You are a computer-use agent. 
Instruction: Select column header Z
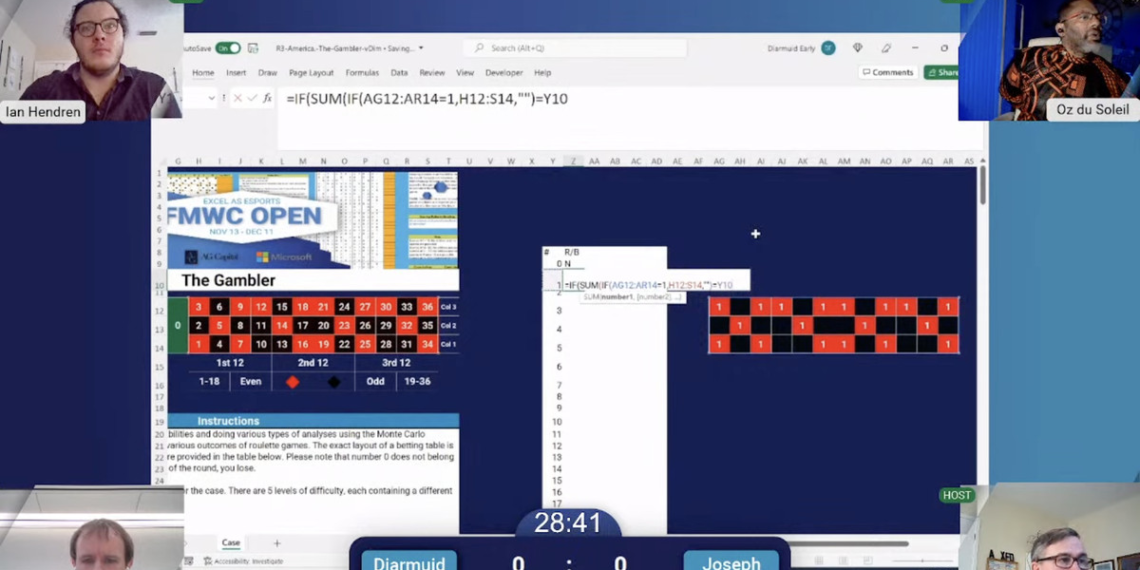(574, 161)
